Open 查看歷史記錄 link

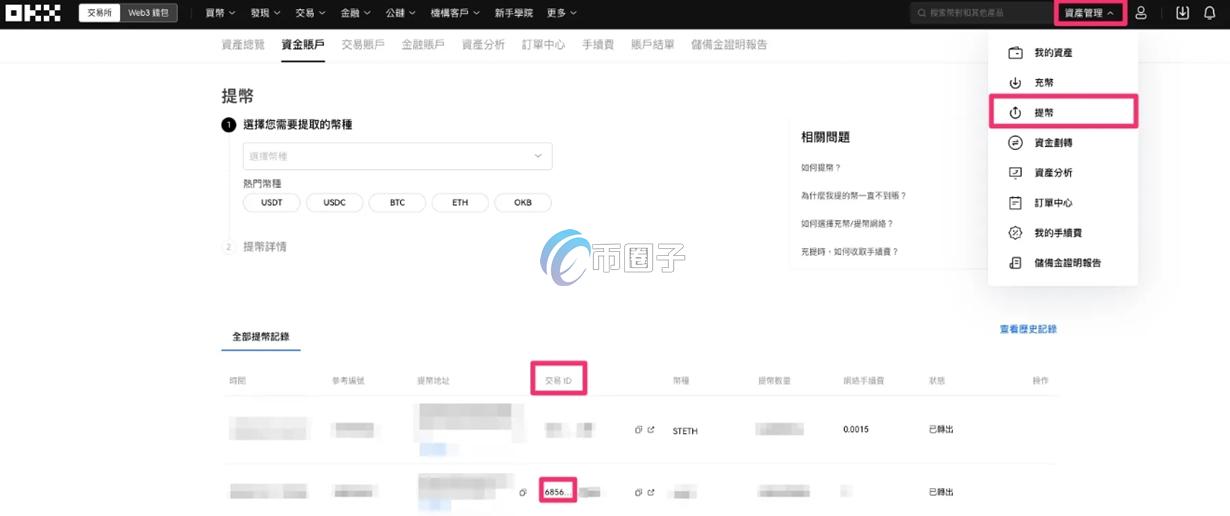click(1028, 329)
